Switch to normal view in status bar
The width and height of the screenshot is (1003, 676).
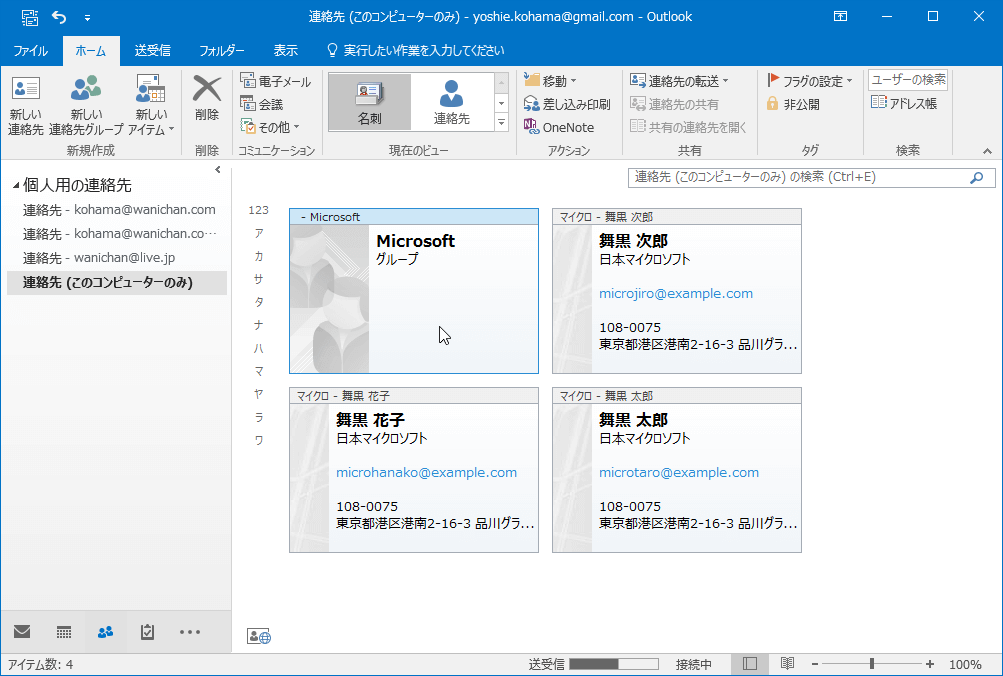(x=750, y=664)
